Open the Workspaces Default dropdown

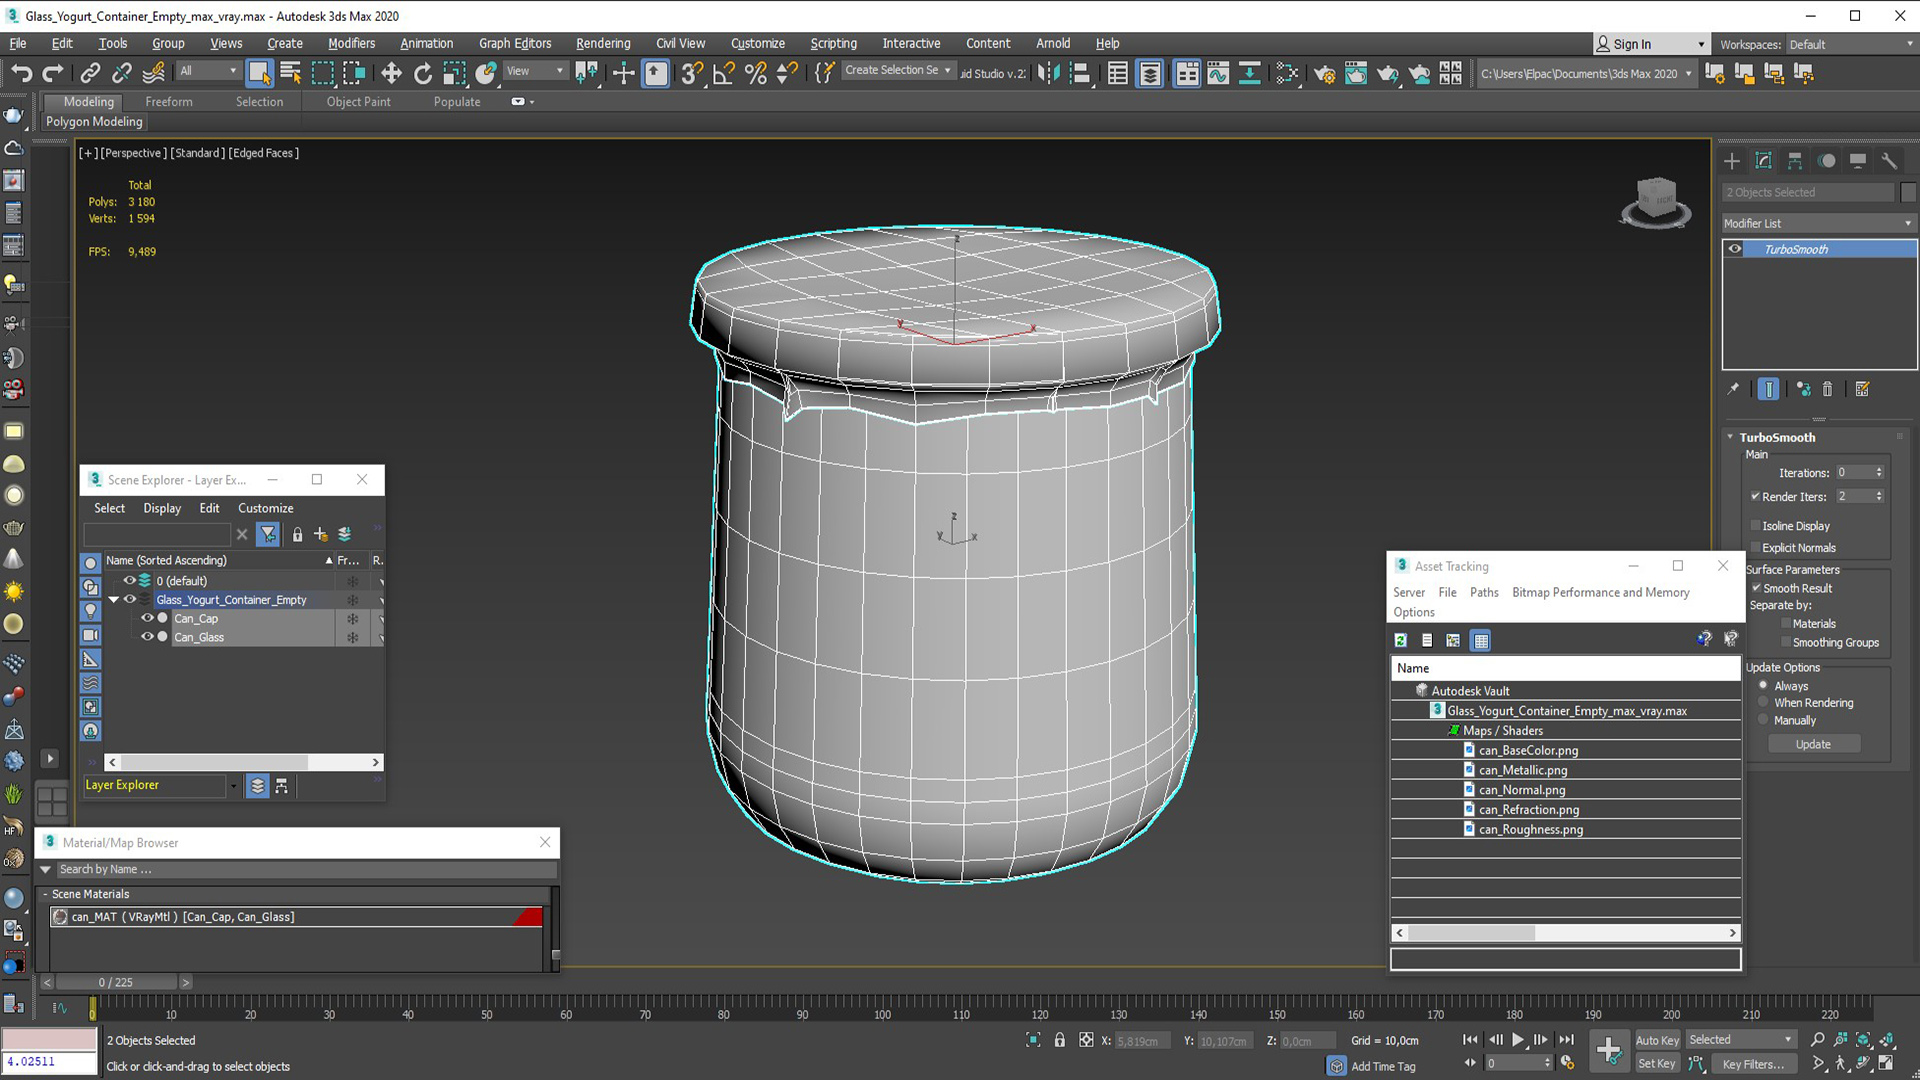pos(1850,44)
